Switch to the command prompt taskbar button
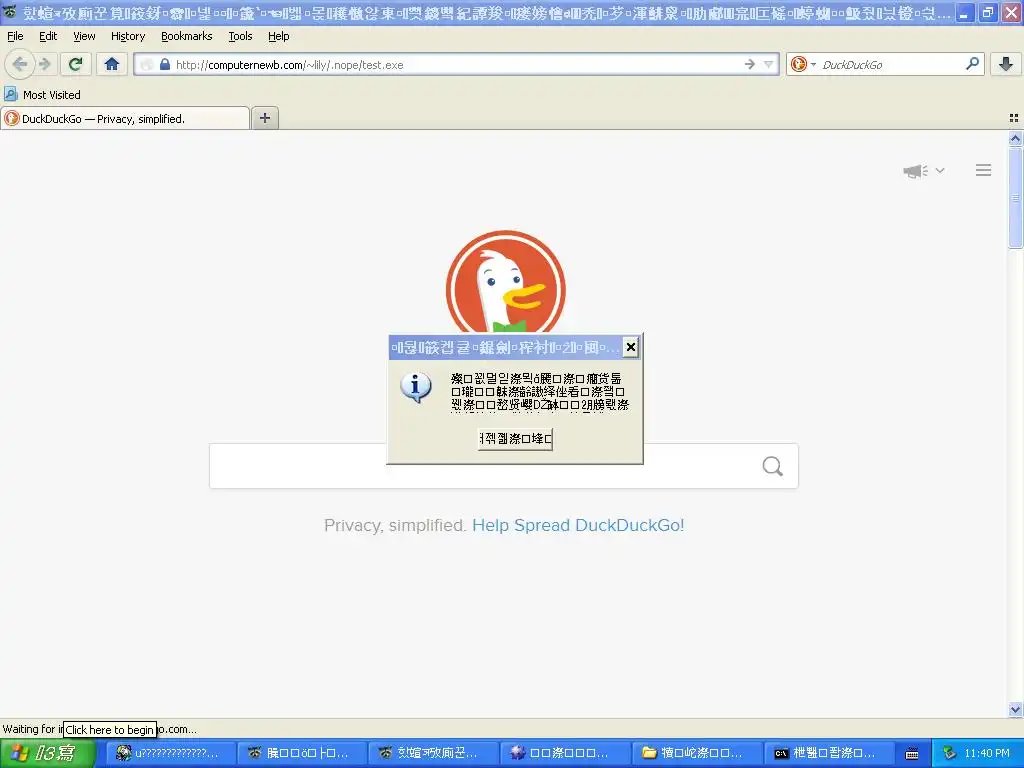The height and width of the screenshot is (768, 1024). click(x=828, y=753)
